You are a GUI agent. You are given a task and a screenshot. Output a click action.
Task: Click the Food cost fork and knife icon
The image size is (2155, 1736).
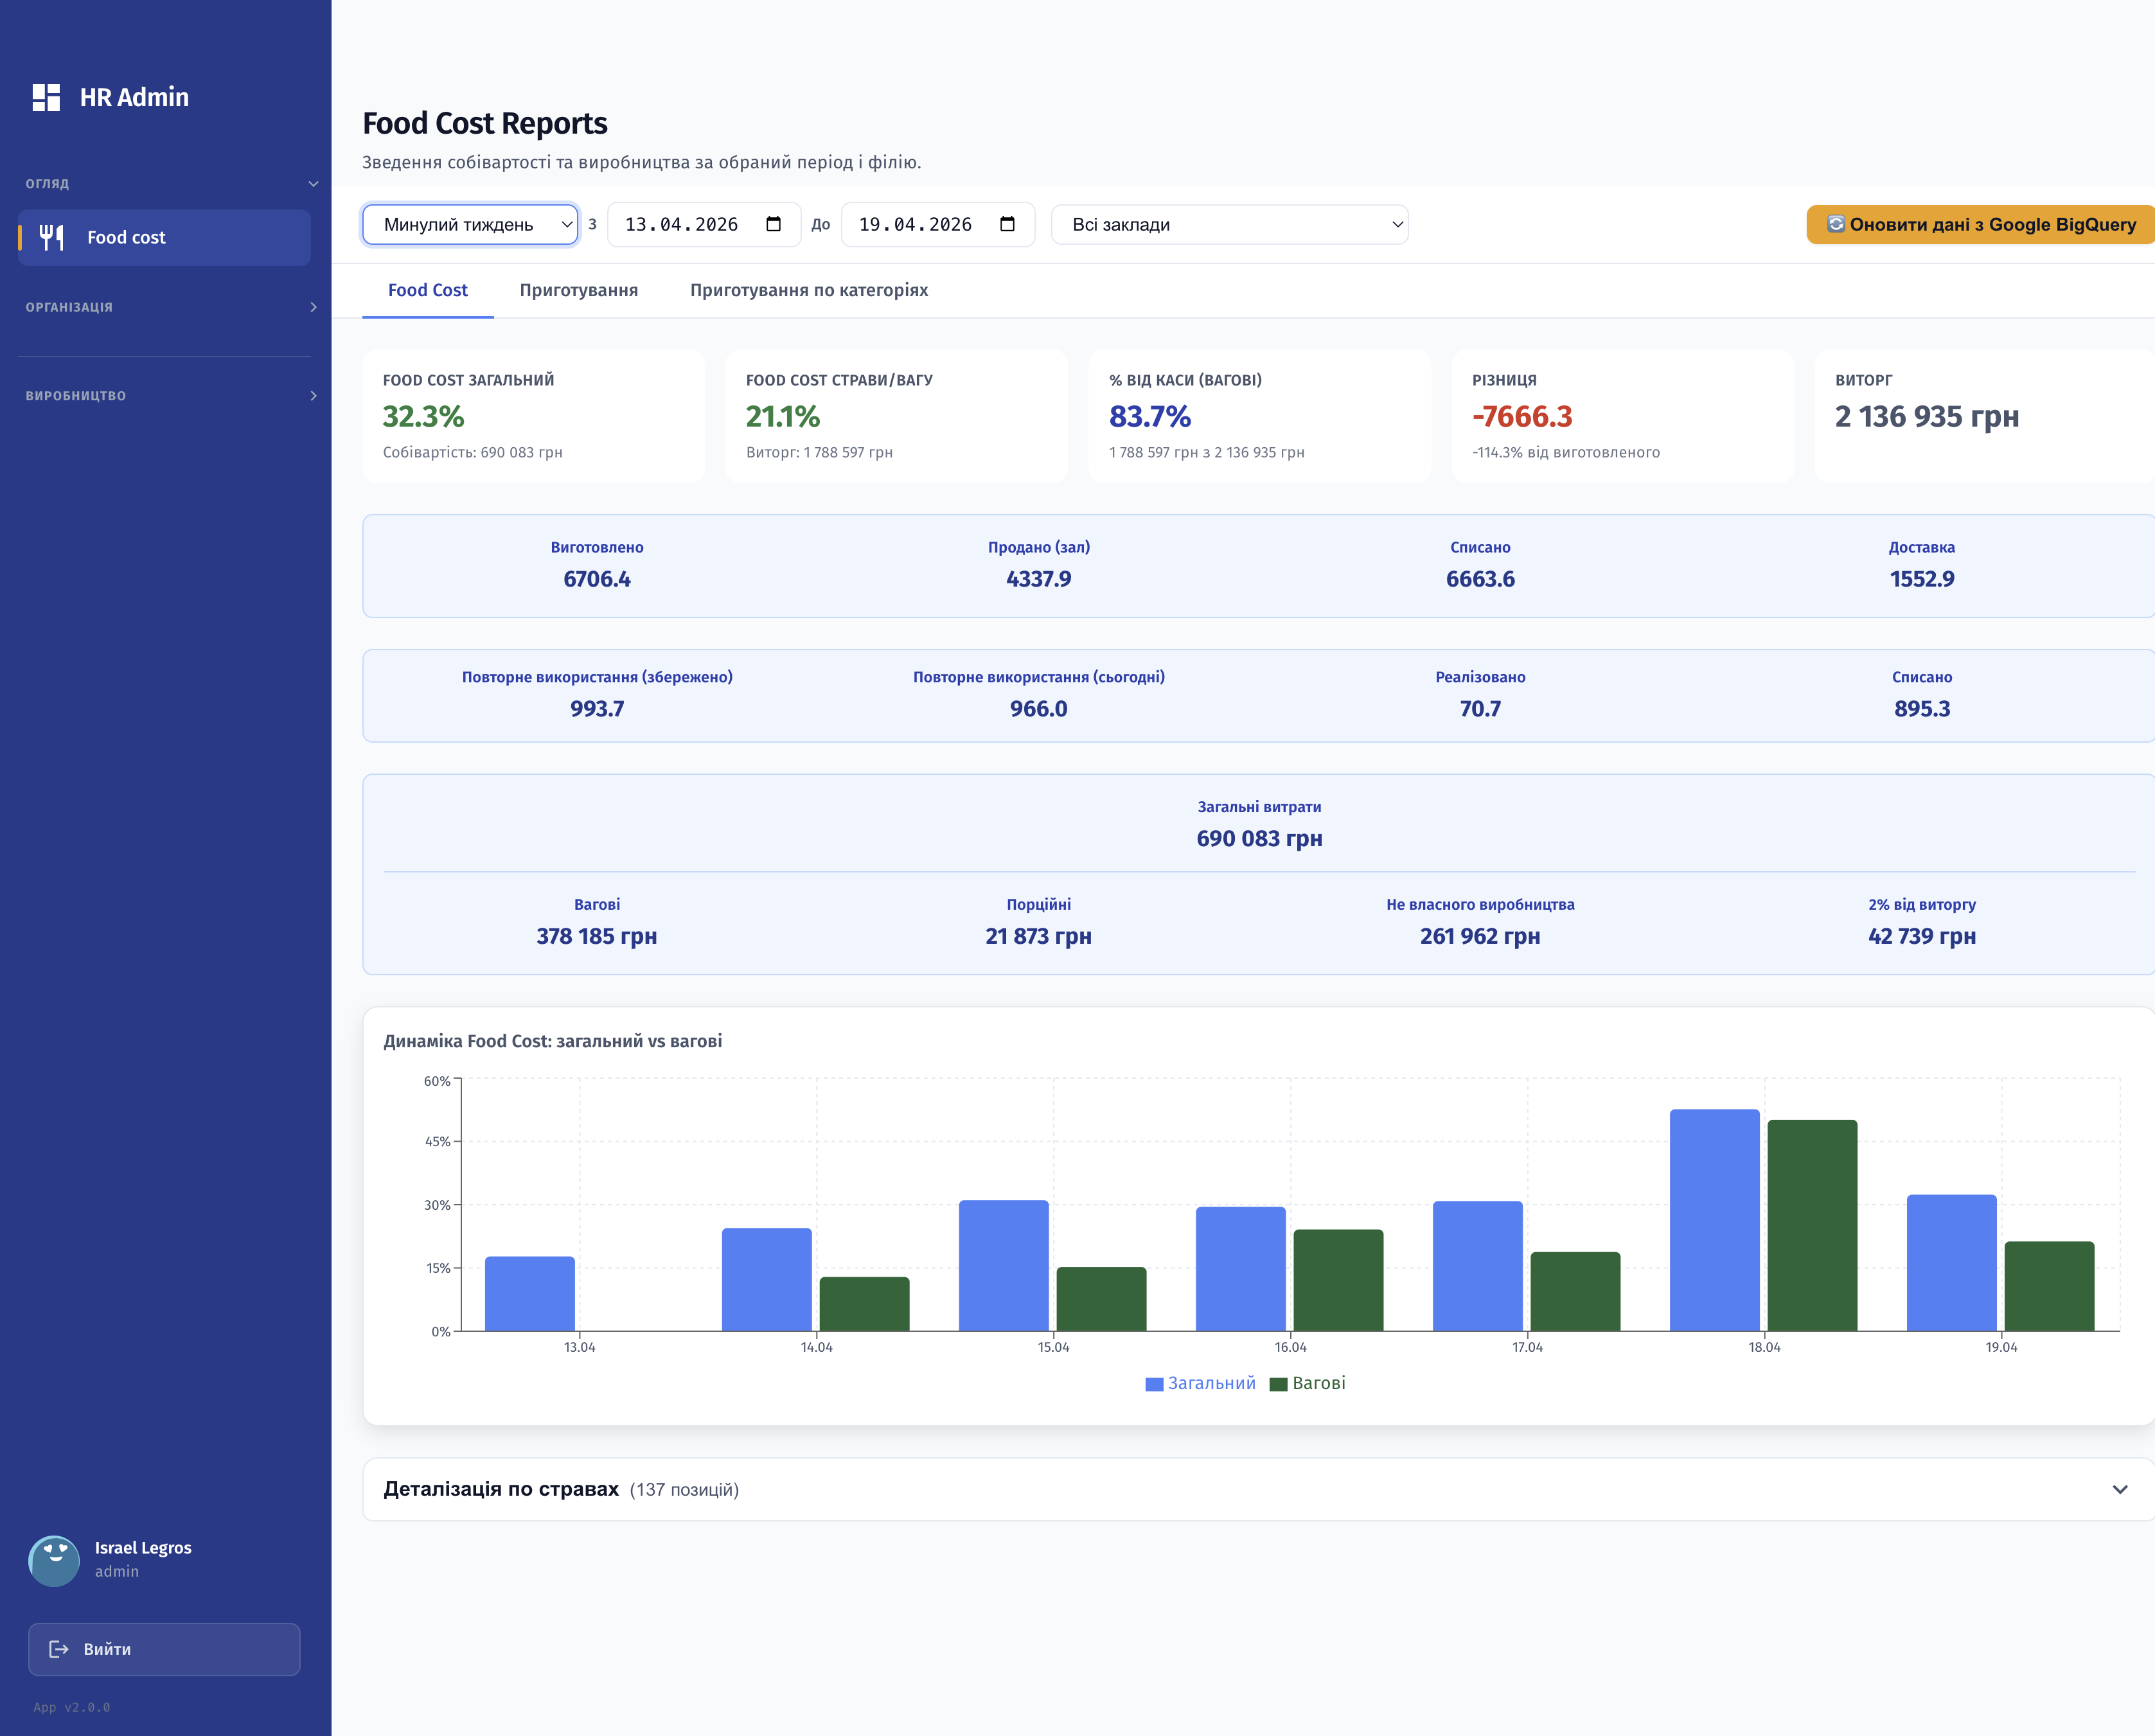[x=52, y=237]
